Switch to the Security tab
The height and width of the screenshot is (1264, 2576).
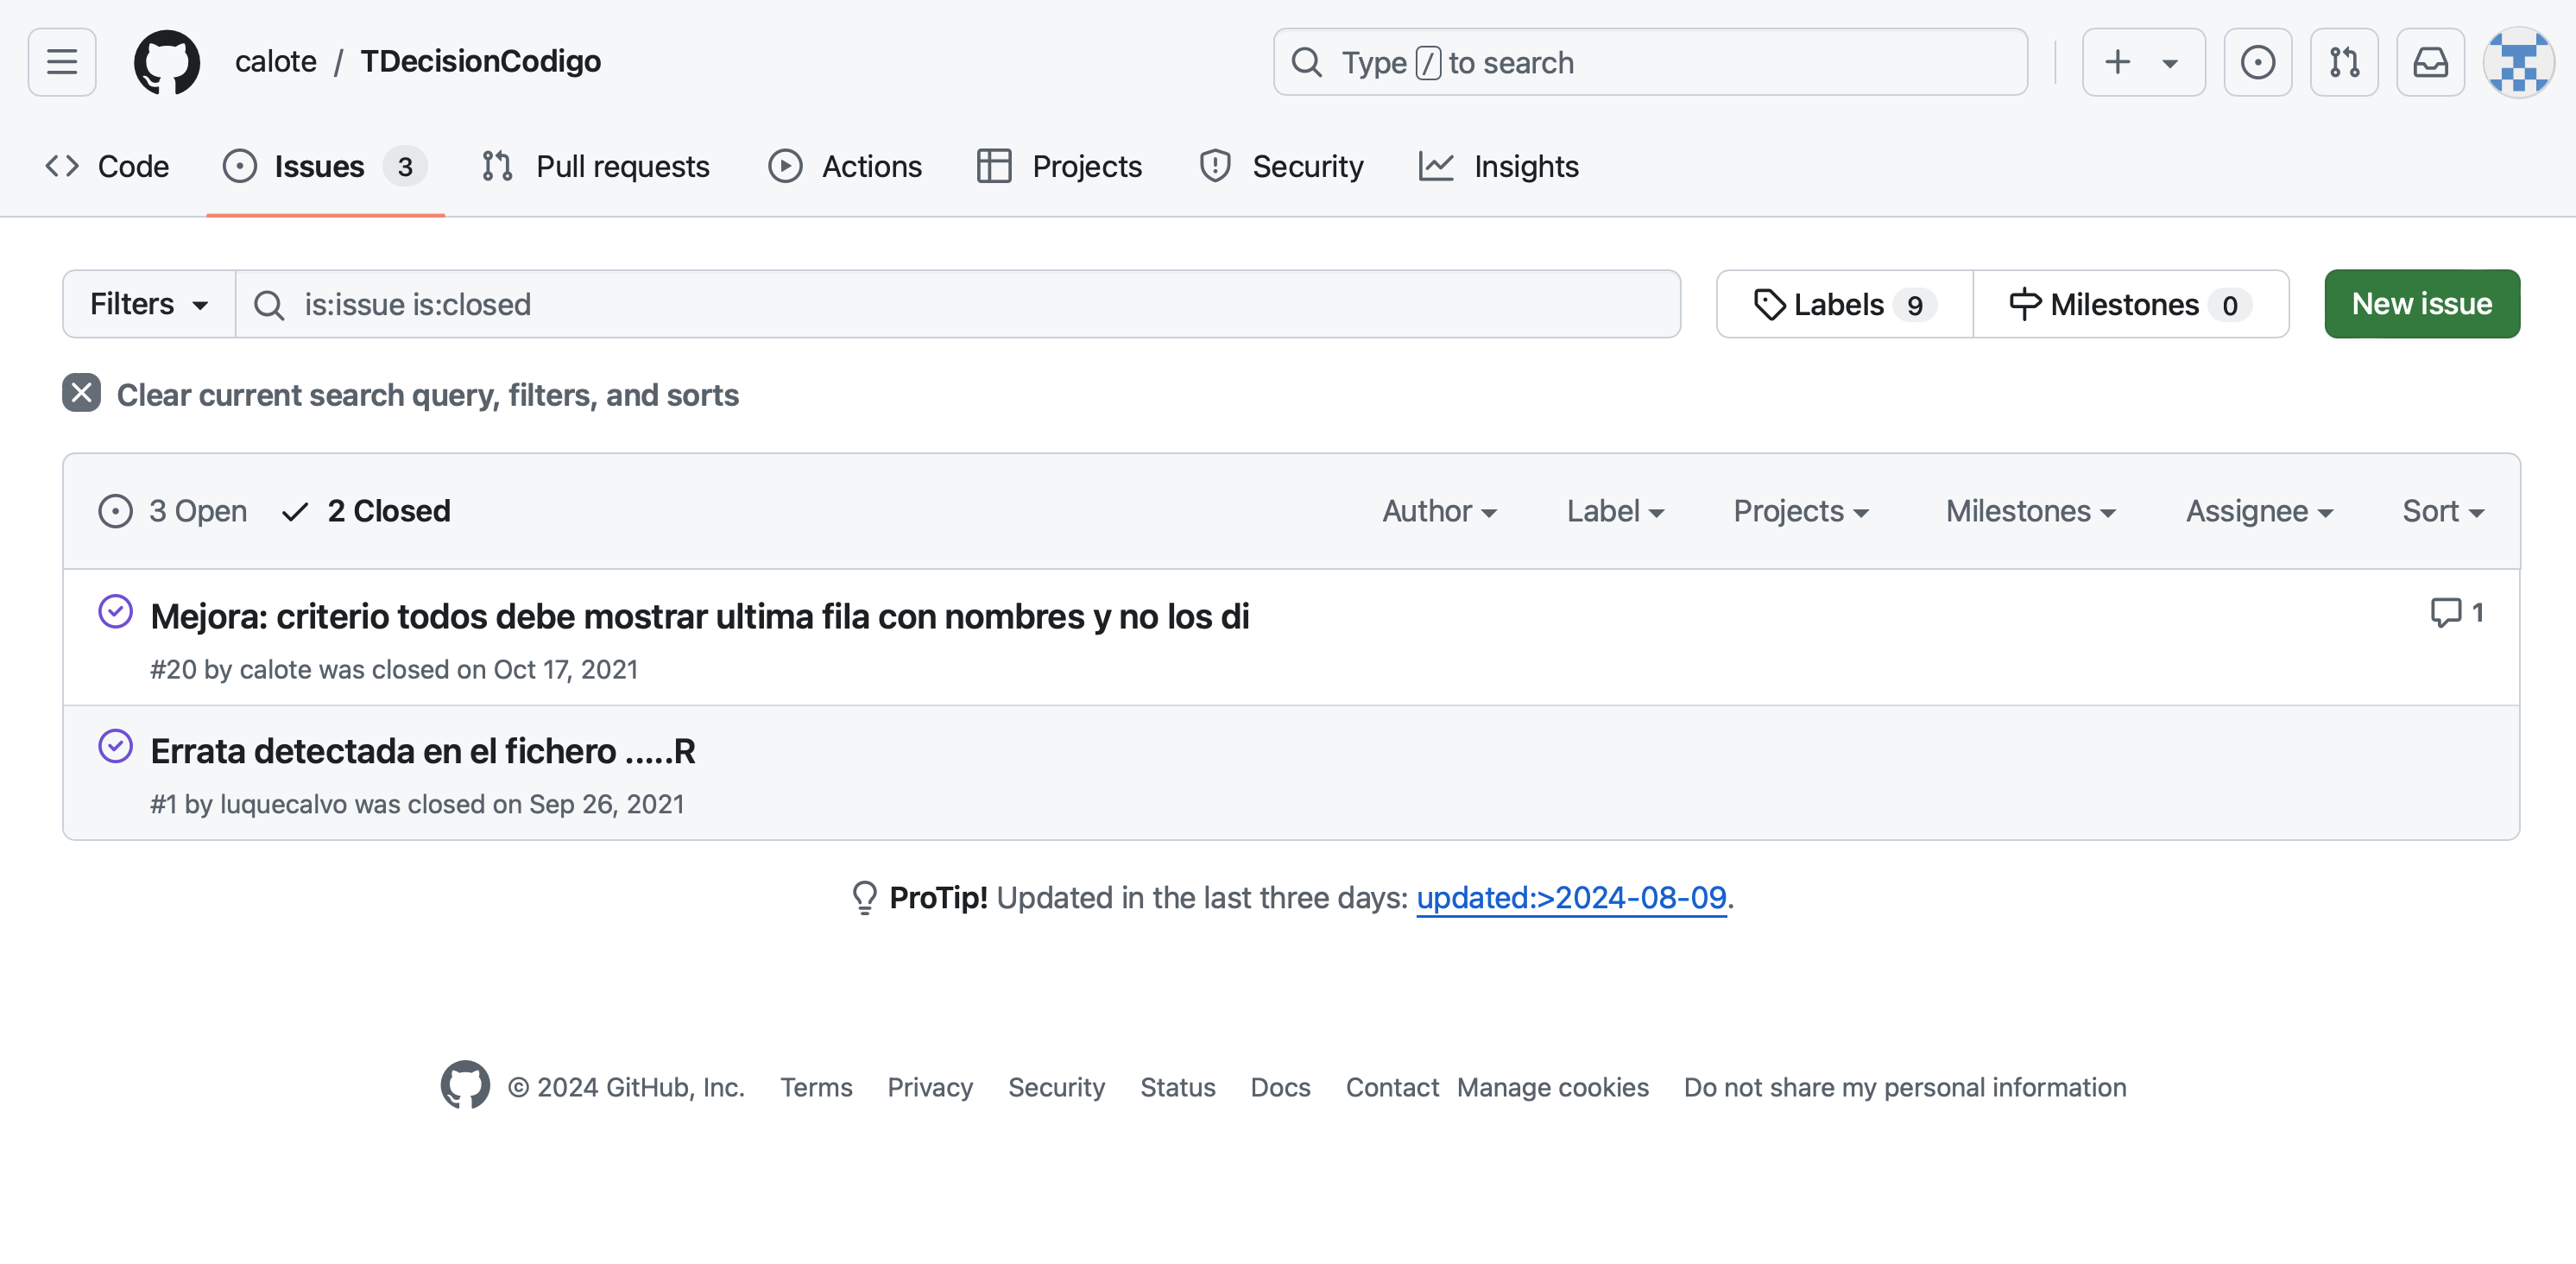coord(1281,166)
